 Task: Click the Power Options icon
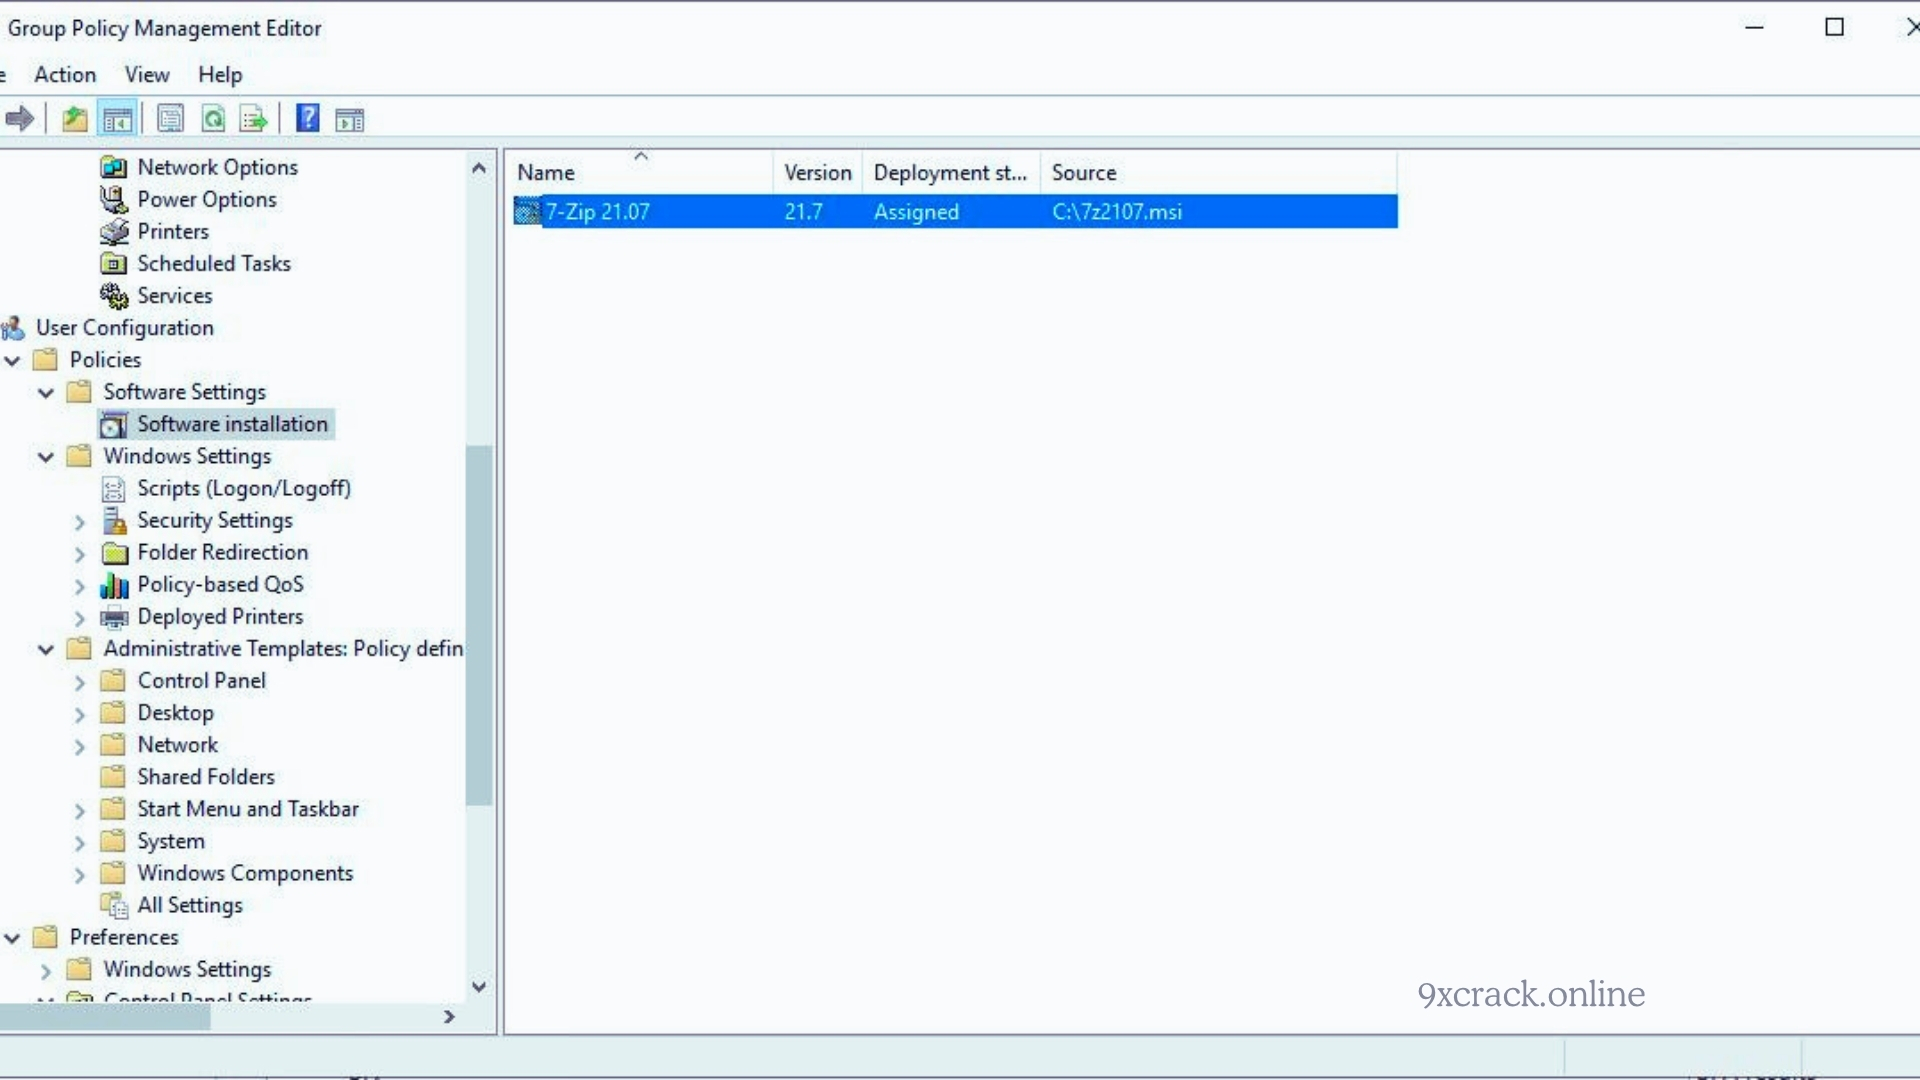click(x=114, y=199)
